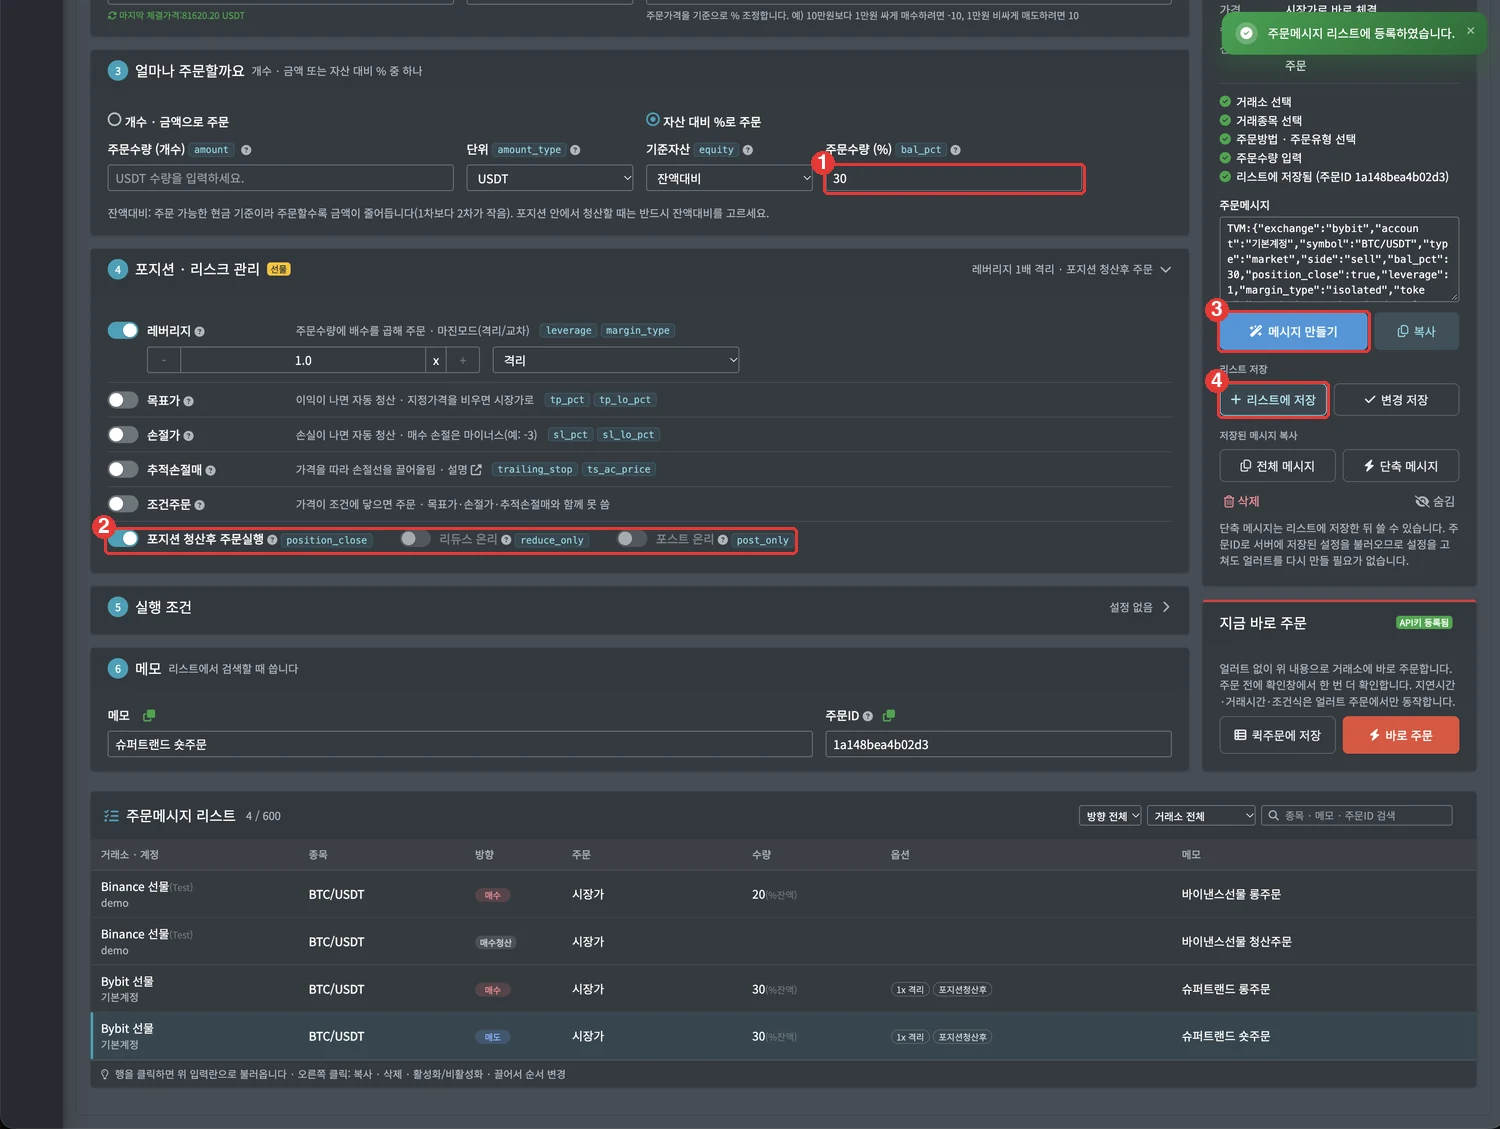Click 주문수량 (%) input field
The width and height of the screenshot is (1500, 1129).
[954, 178]
